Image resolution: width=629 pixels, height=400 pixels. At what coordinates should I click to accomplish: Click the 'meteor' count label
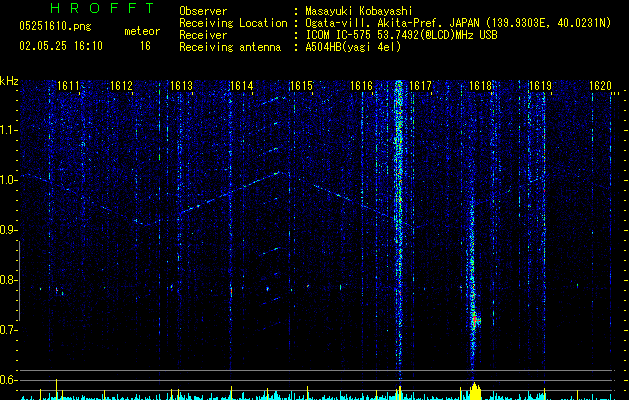click(142, 31)
